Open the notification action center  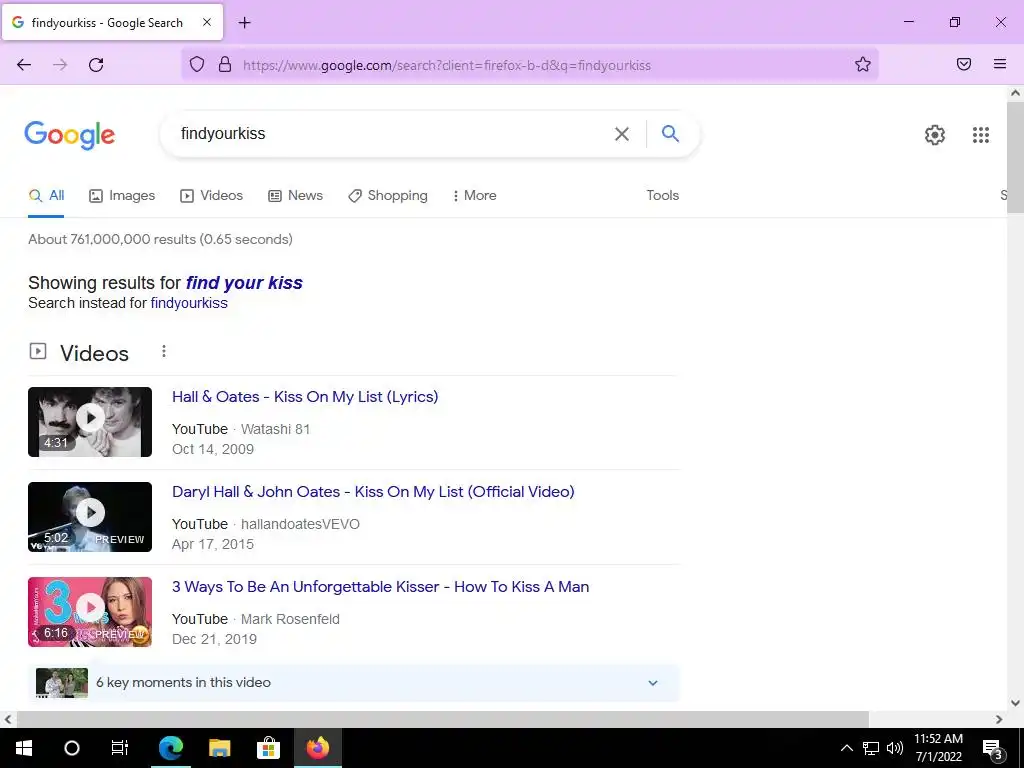(993, 749)
